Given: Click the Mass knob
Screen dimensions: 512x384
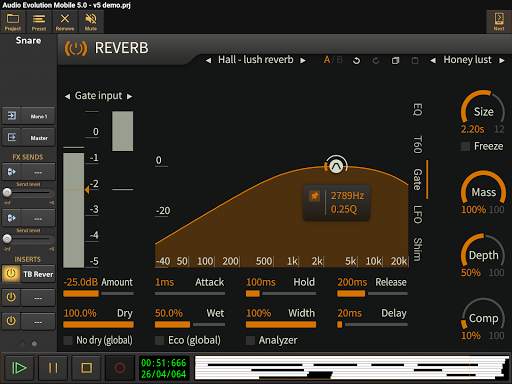Looking at the screenshot, I should [483, 192].
